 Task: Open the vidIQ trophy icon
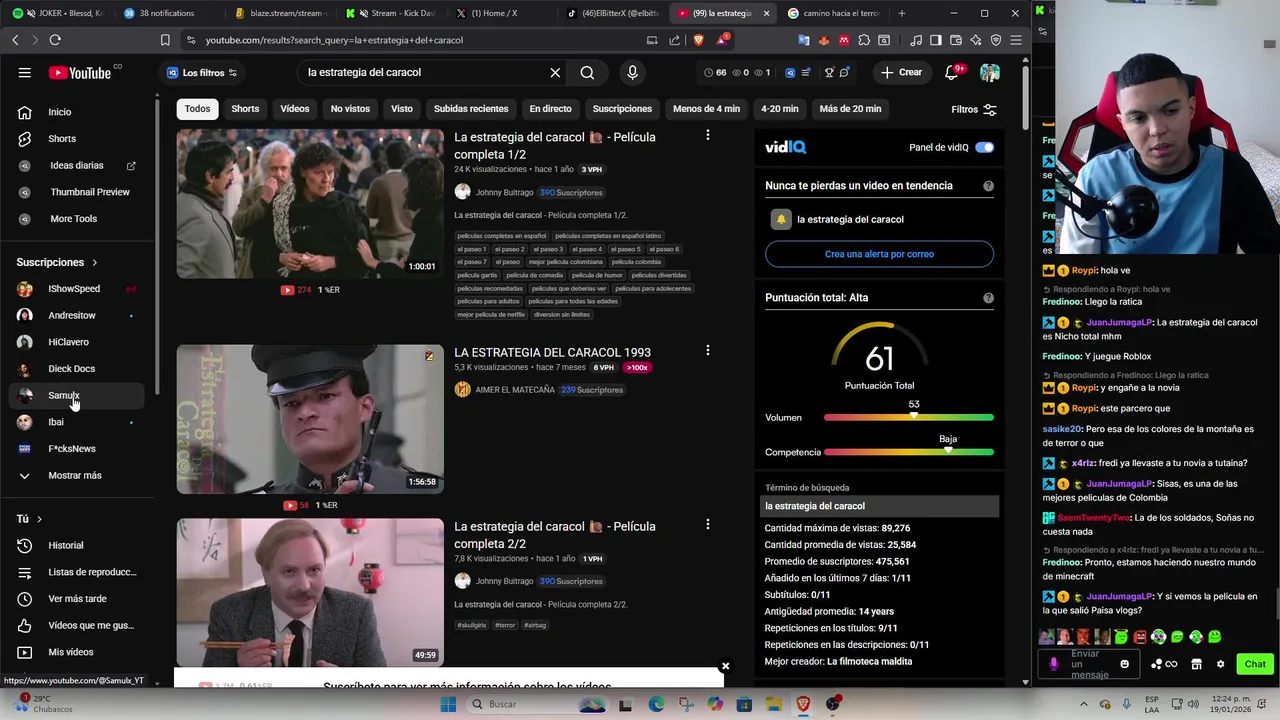point(829,72)
